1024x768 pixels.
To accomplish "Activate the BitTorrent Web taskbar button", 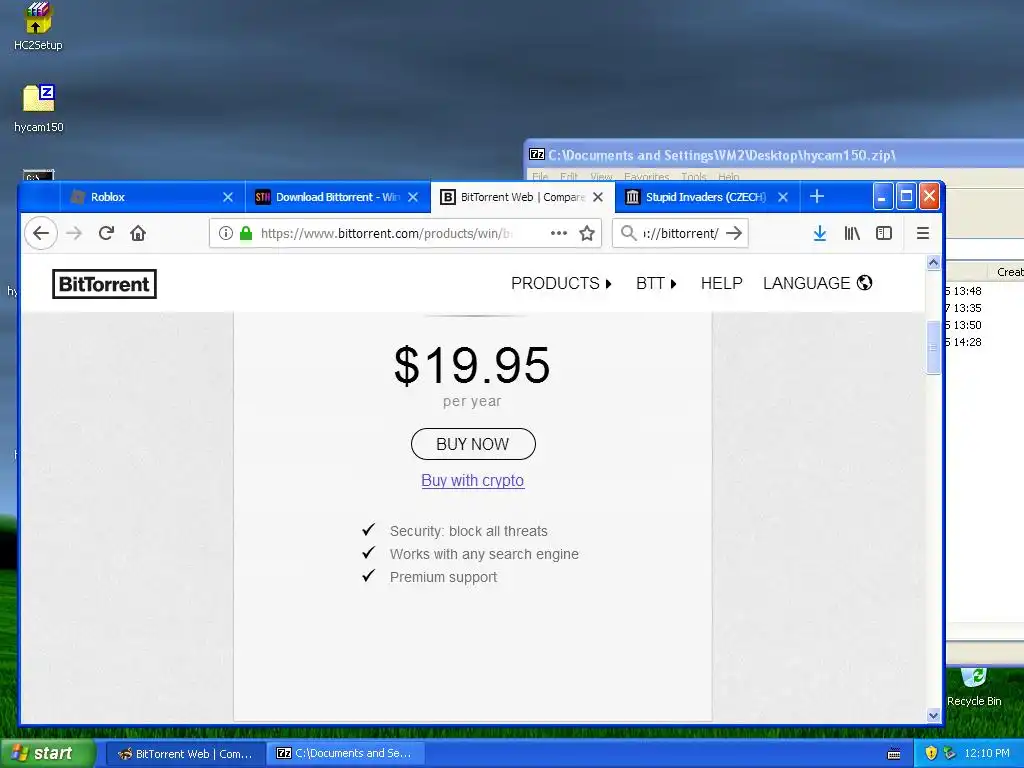I will (x=185, y=754).
